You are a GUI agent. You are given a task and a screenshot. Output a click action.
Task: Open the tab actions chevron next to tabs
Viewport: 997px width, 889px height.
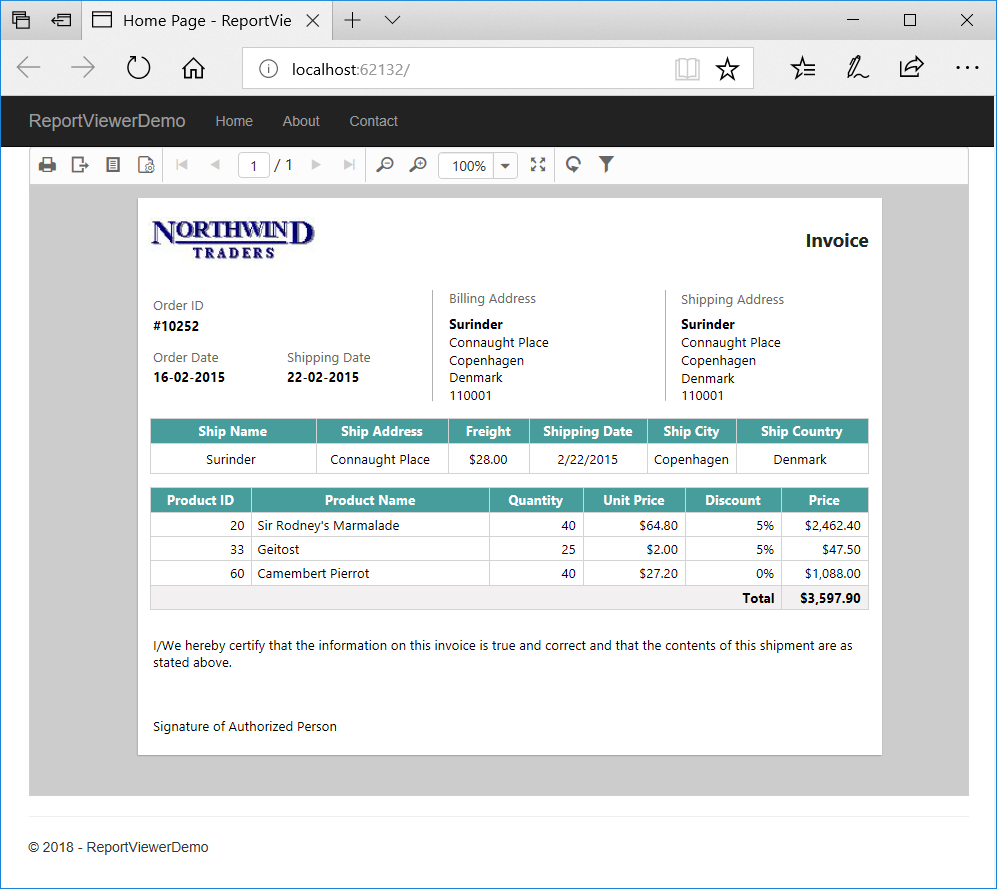pos(391,19)
